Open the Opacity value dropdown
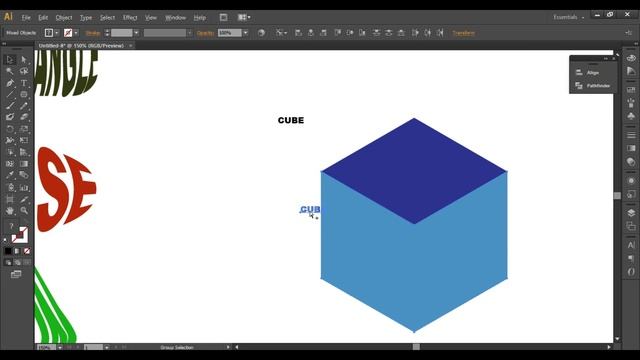The height and width of the screenshot is (360, 640). point(245,33)
